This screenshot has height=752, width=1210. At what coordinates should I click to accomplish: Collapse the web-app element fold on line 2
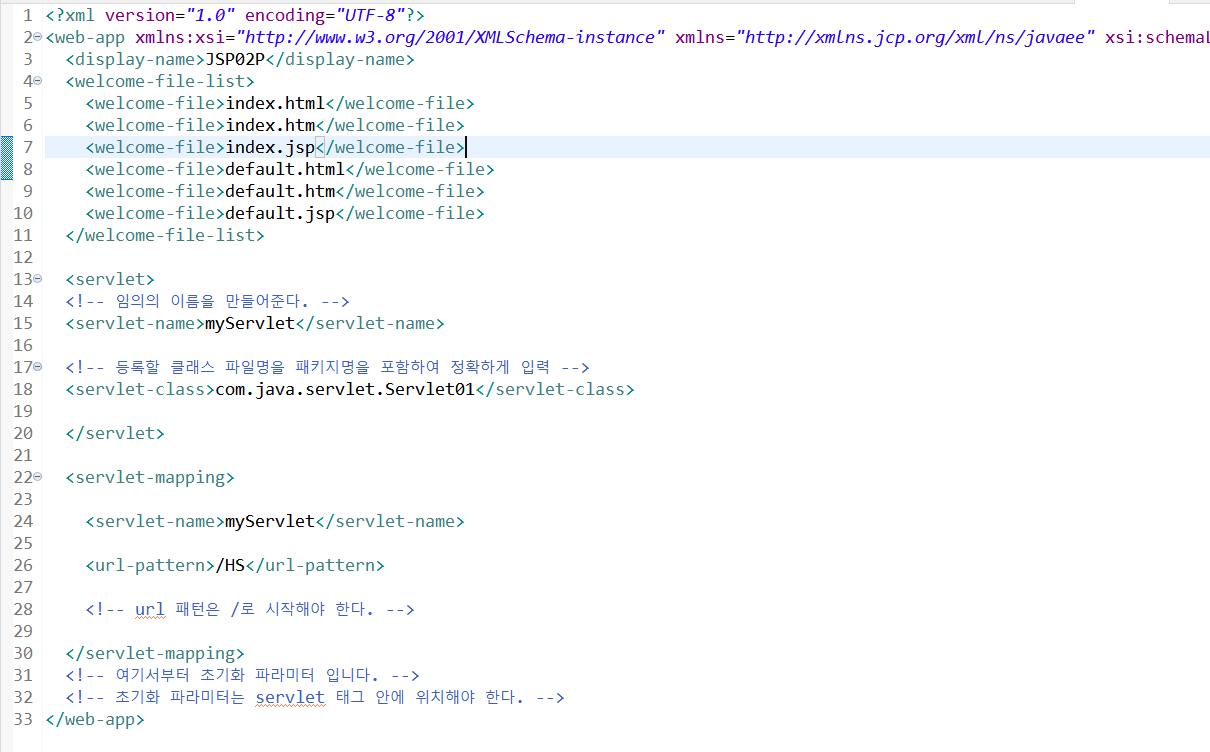37,38
